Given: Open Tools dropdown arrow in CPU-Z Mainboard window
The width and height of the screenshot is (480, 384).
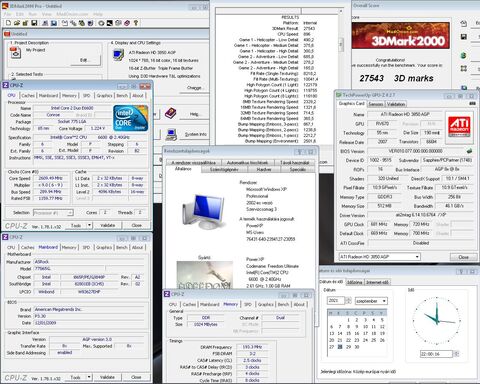Looking at the screenshot, I should pos(89,377).
